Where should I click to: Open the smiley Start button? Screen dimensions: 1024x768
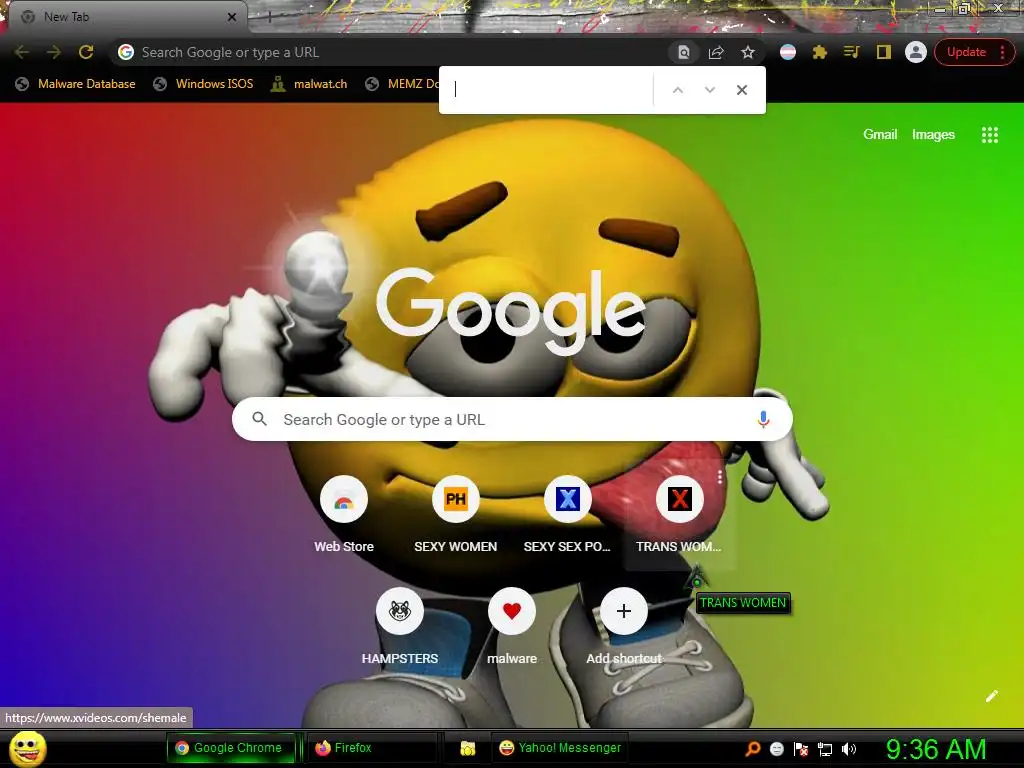point(28,748)
